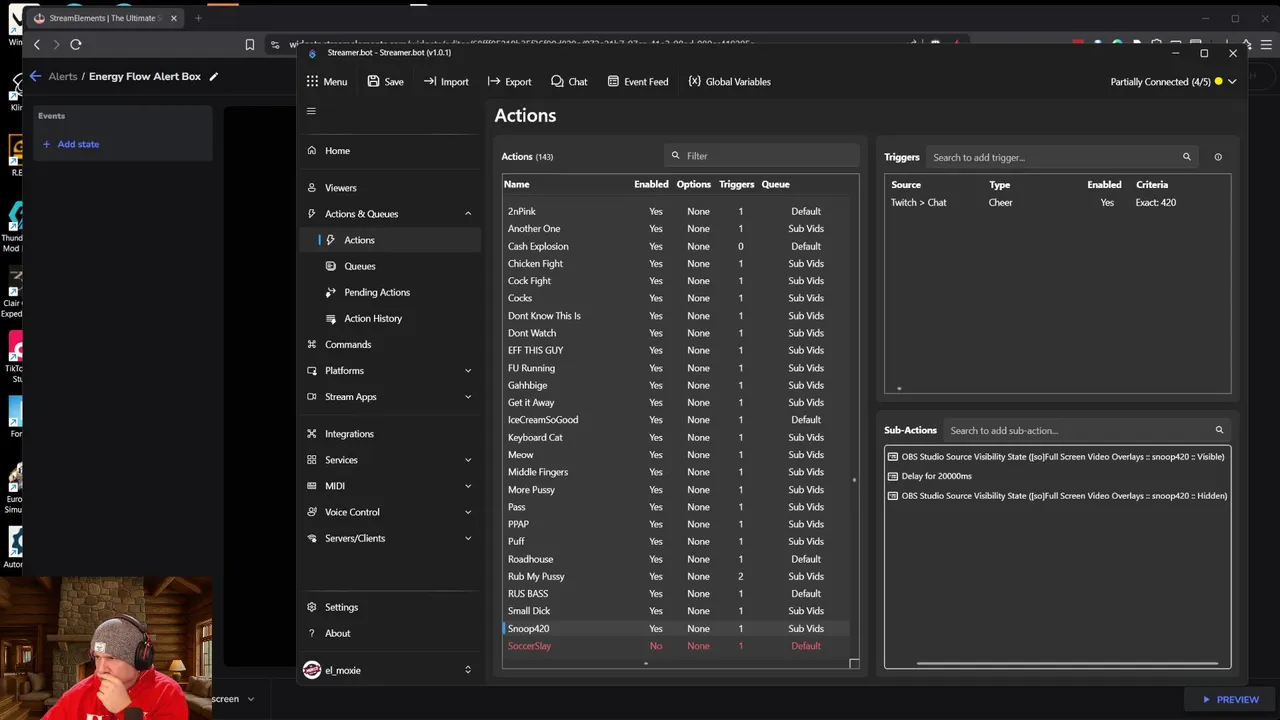Sort actions by Enabled column header
1280x720 pixels.
[651, 184]
